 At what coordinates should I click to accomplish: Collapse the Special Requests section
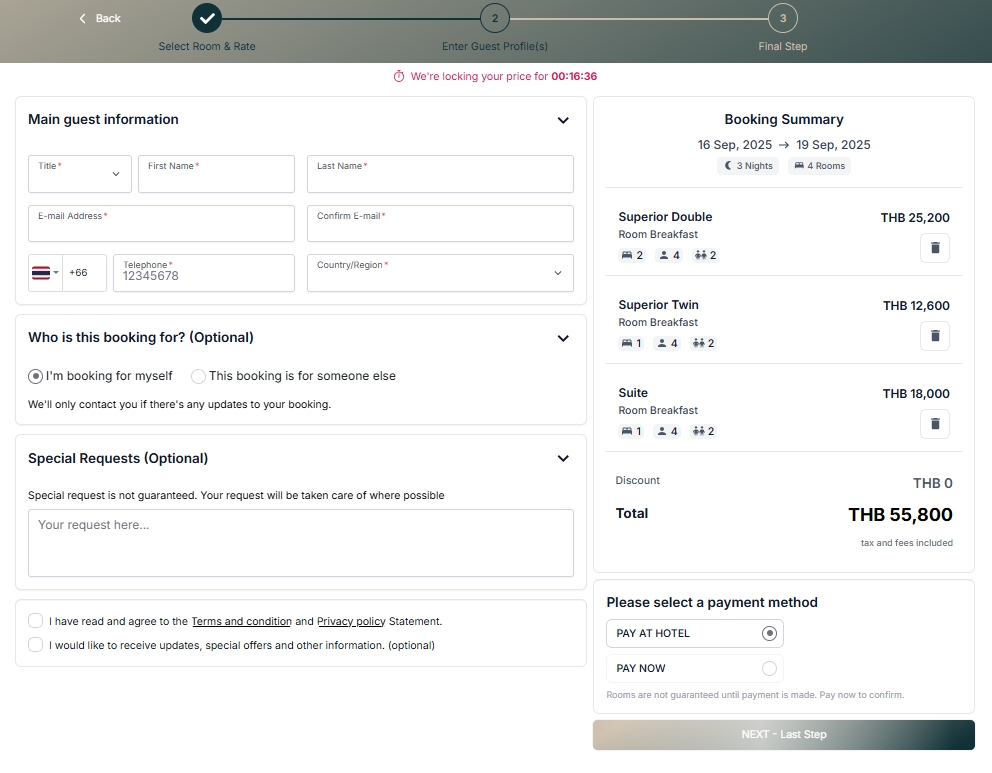pyautogui.click(x=563, y=458)
